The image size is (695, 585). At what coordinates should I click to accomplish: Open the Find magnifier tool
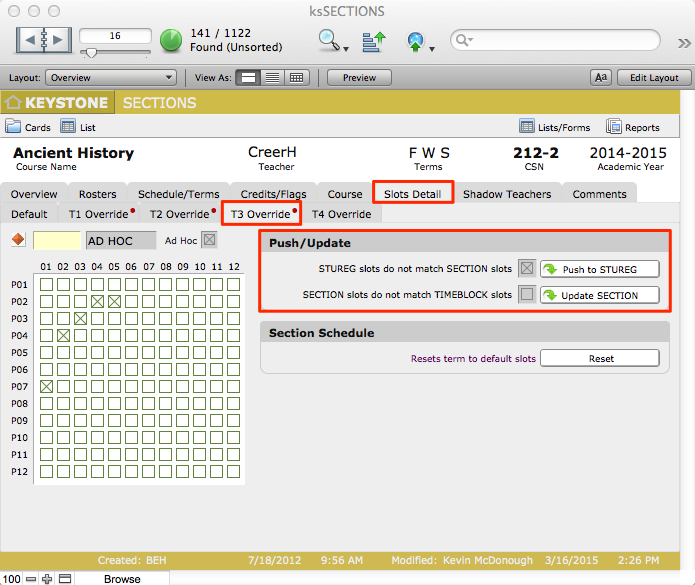(x=329, y=40)
